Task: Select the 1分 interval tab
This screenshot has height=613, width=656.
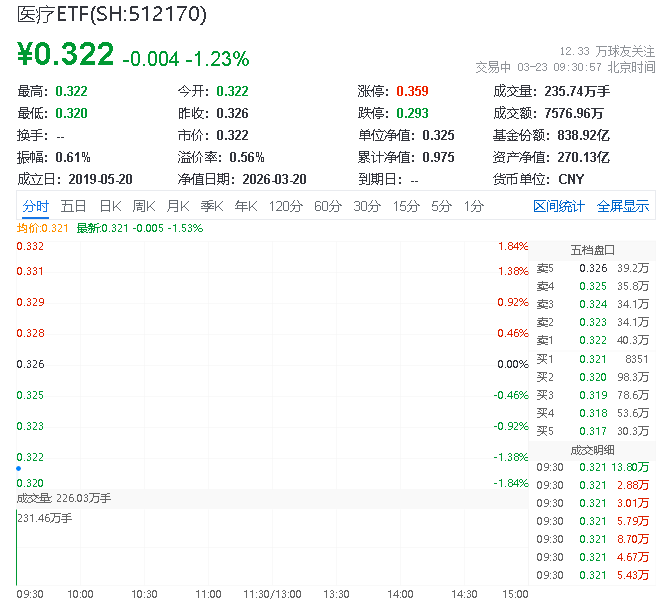Action: [x=473, y=206]
